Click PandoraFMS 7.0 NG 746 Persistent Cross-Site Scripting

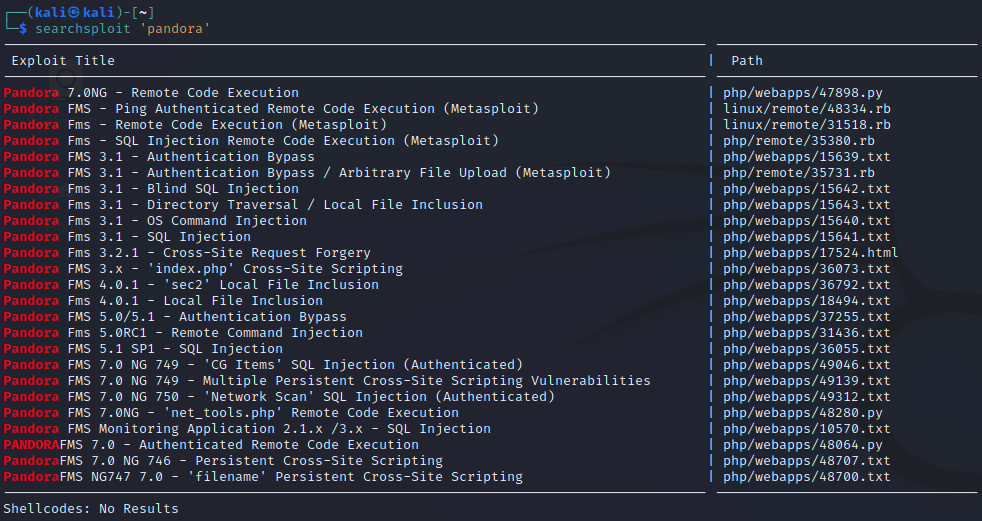click(223, 461)
